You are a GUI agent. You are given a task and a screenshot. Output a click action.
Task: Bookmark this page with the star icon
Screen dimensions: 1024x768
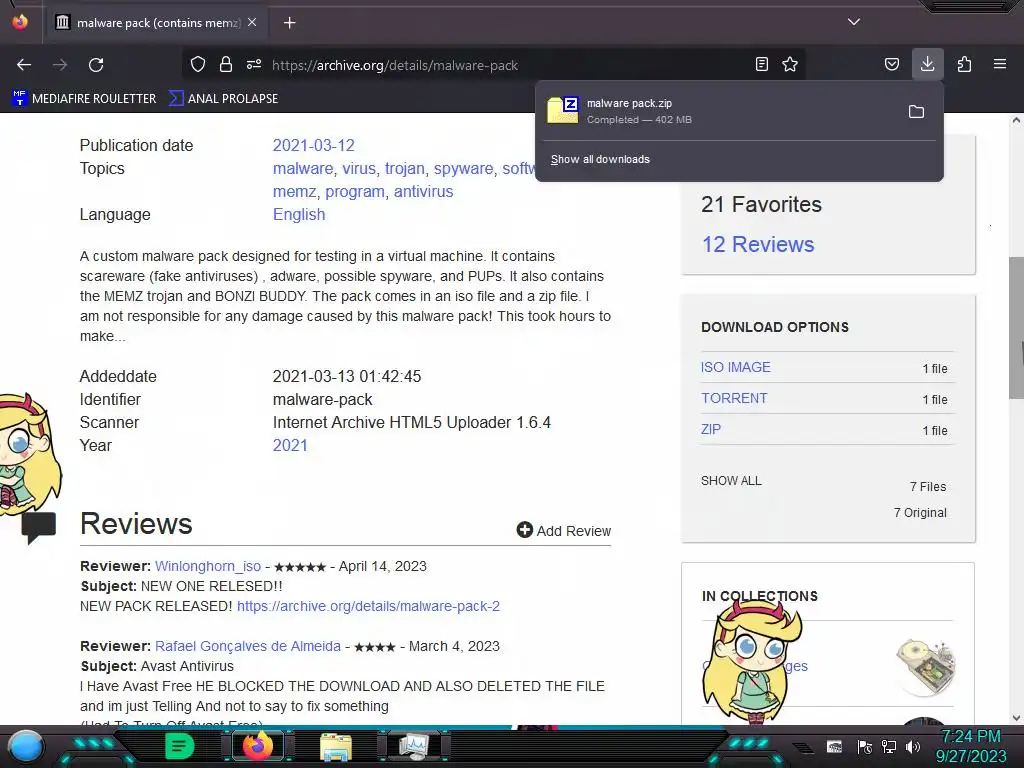(790, 64)
